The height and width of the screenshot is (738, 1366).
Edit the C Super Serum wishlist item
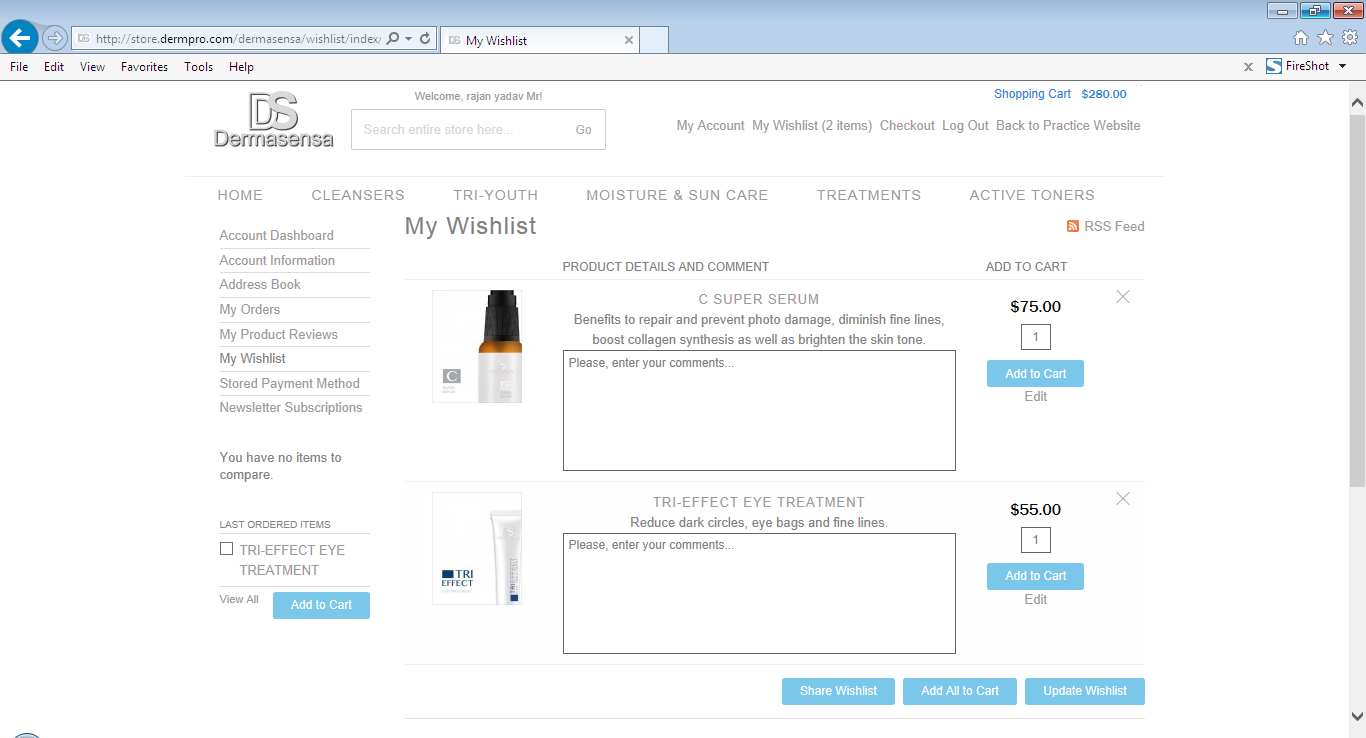pyautogui.click(x=1036, y=397)
